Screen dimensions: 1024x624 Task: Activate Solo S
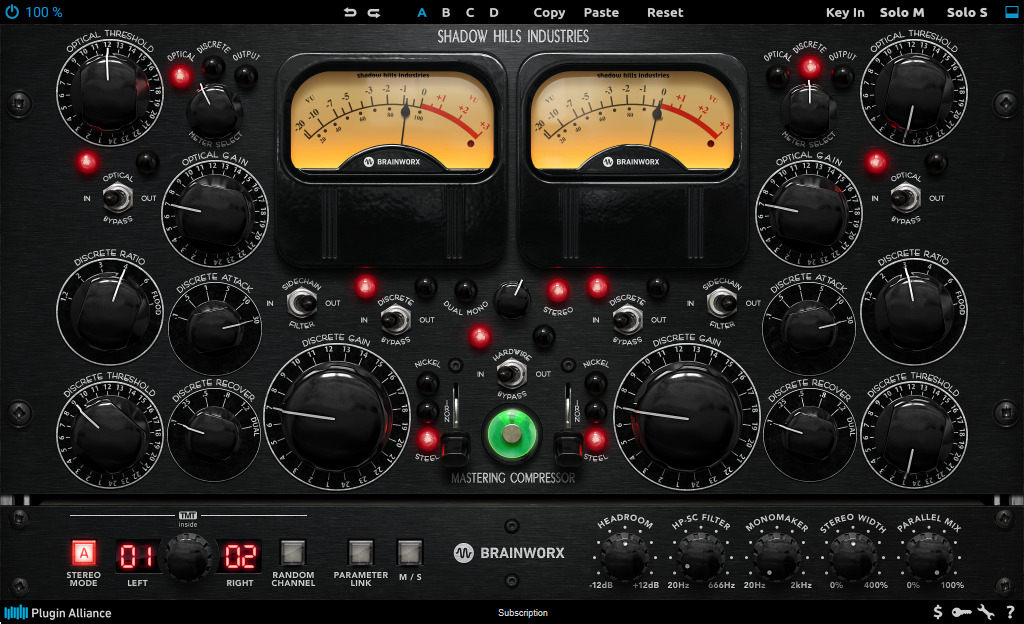click(x=967, y=12)
